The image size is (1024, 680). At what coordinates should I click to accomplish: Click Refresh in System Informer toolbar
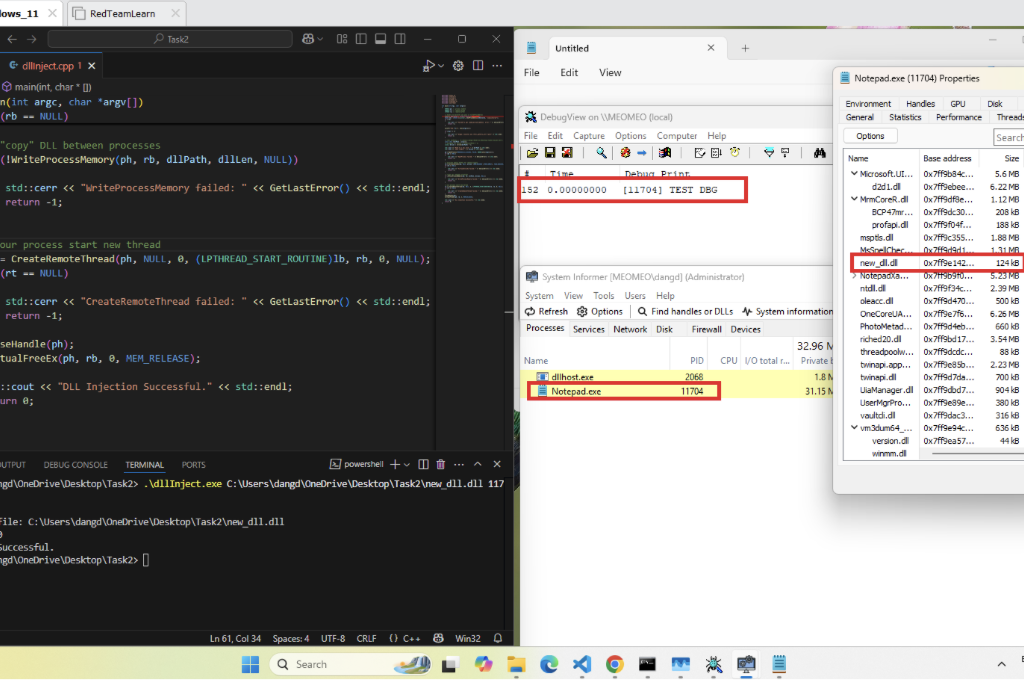click(546, 312)
